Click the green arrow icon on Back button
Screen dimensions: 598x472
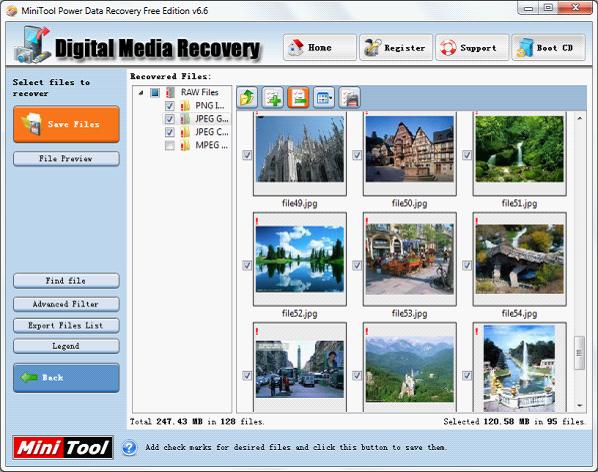pyautogui.click(x=29, y=377)
